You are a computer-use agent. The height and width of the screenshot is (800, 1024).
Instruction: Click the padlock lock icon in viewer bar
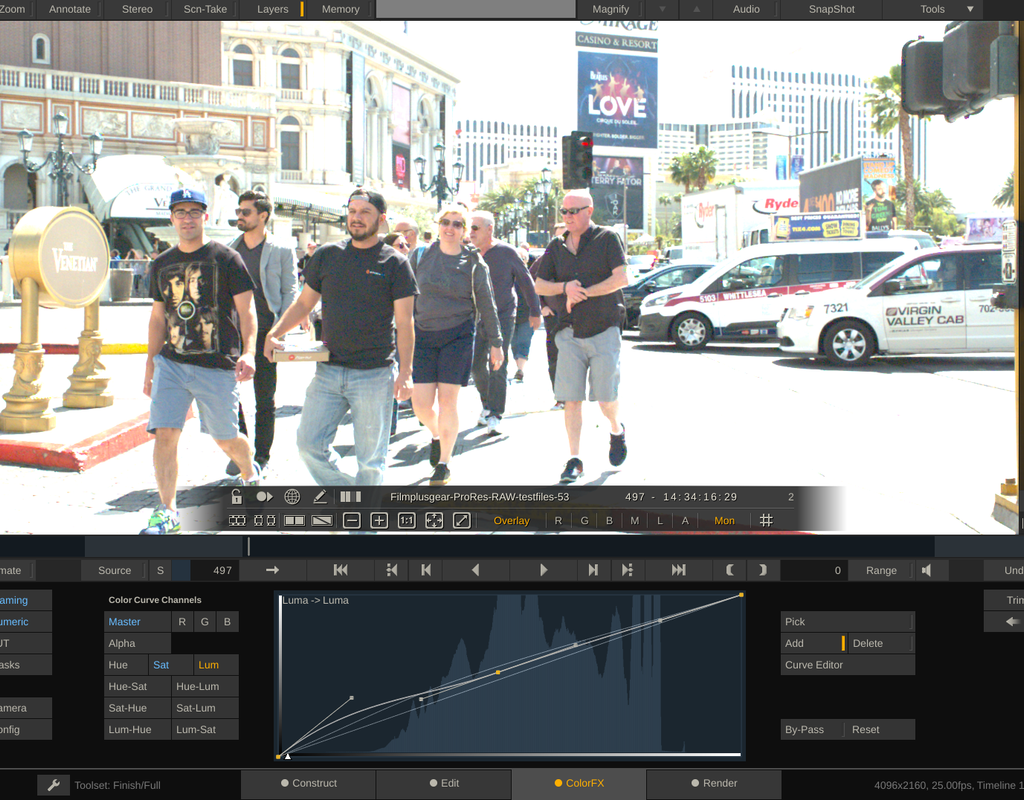coord(236,497)
